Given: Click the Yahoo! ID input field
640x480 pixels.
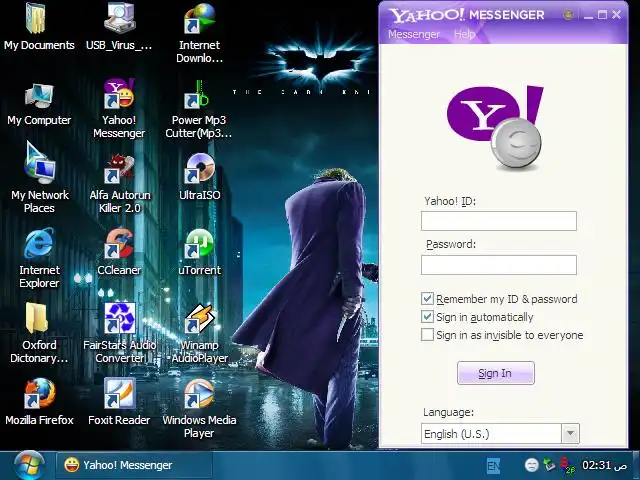Looking at the screenshot, I should point(499,221).
